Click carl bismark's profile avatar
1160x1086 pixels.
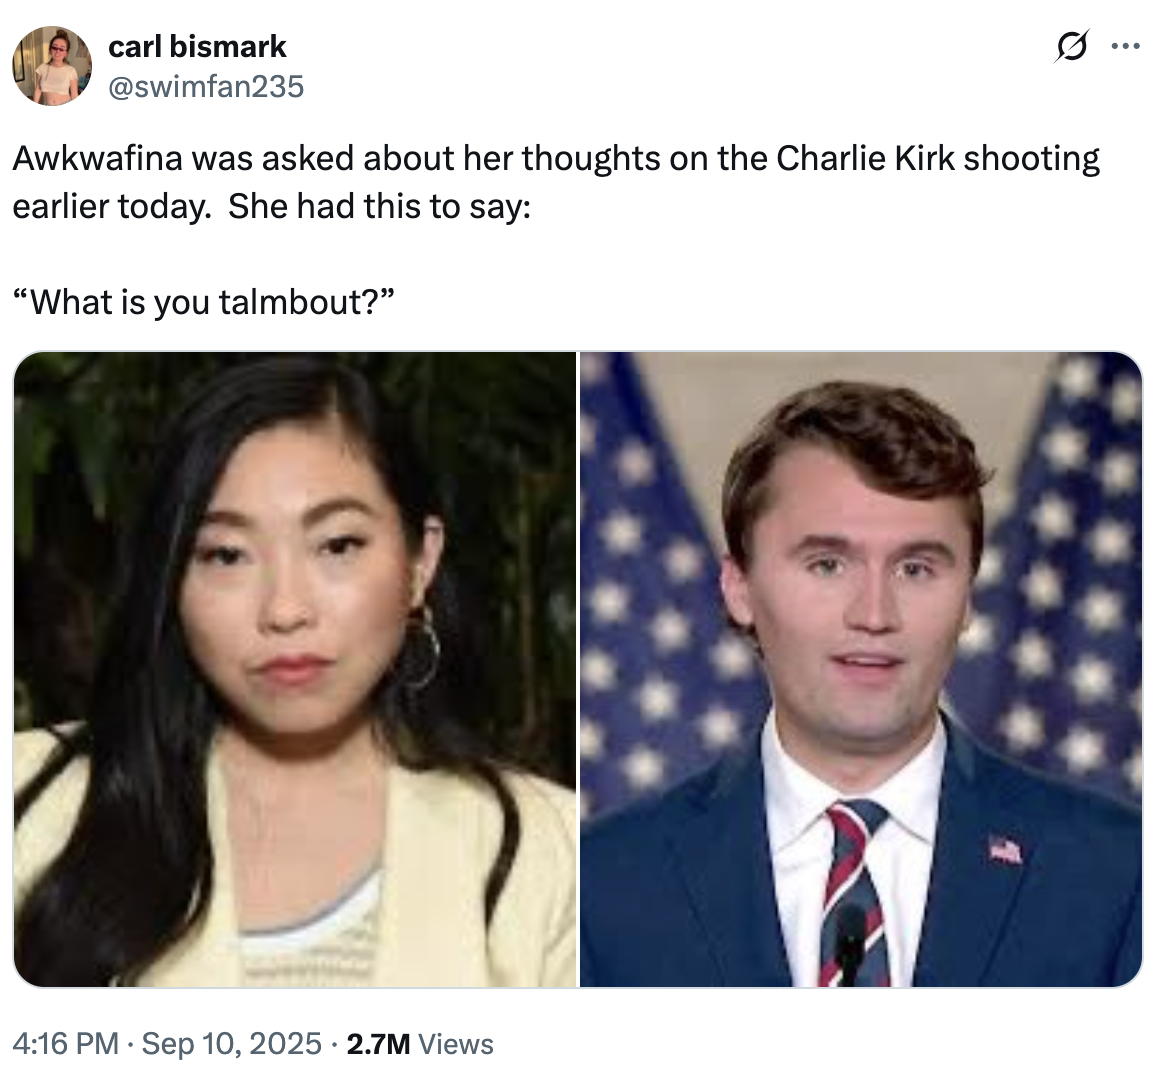[x=52, y=66]
